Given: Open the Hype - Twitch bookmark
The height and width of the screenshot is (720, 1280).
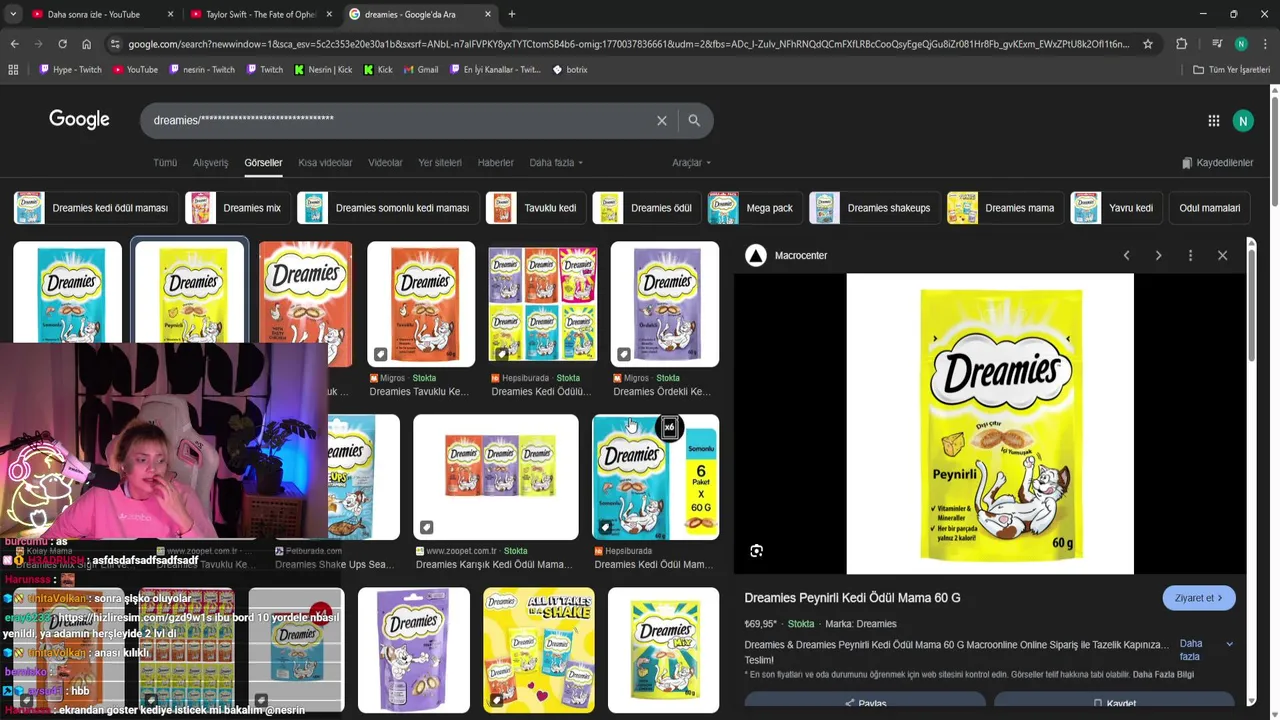Looking at the screenshot, I should pos(70,70).
